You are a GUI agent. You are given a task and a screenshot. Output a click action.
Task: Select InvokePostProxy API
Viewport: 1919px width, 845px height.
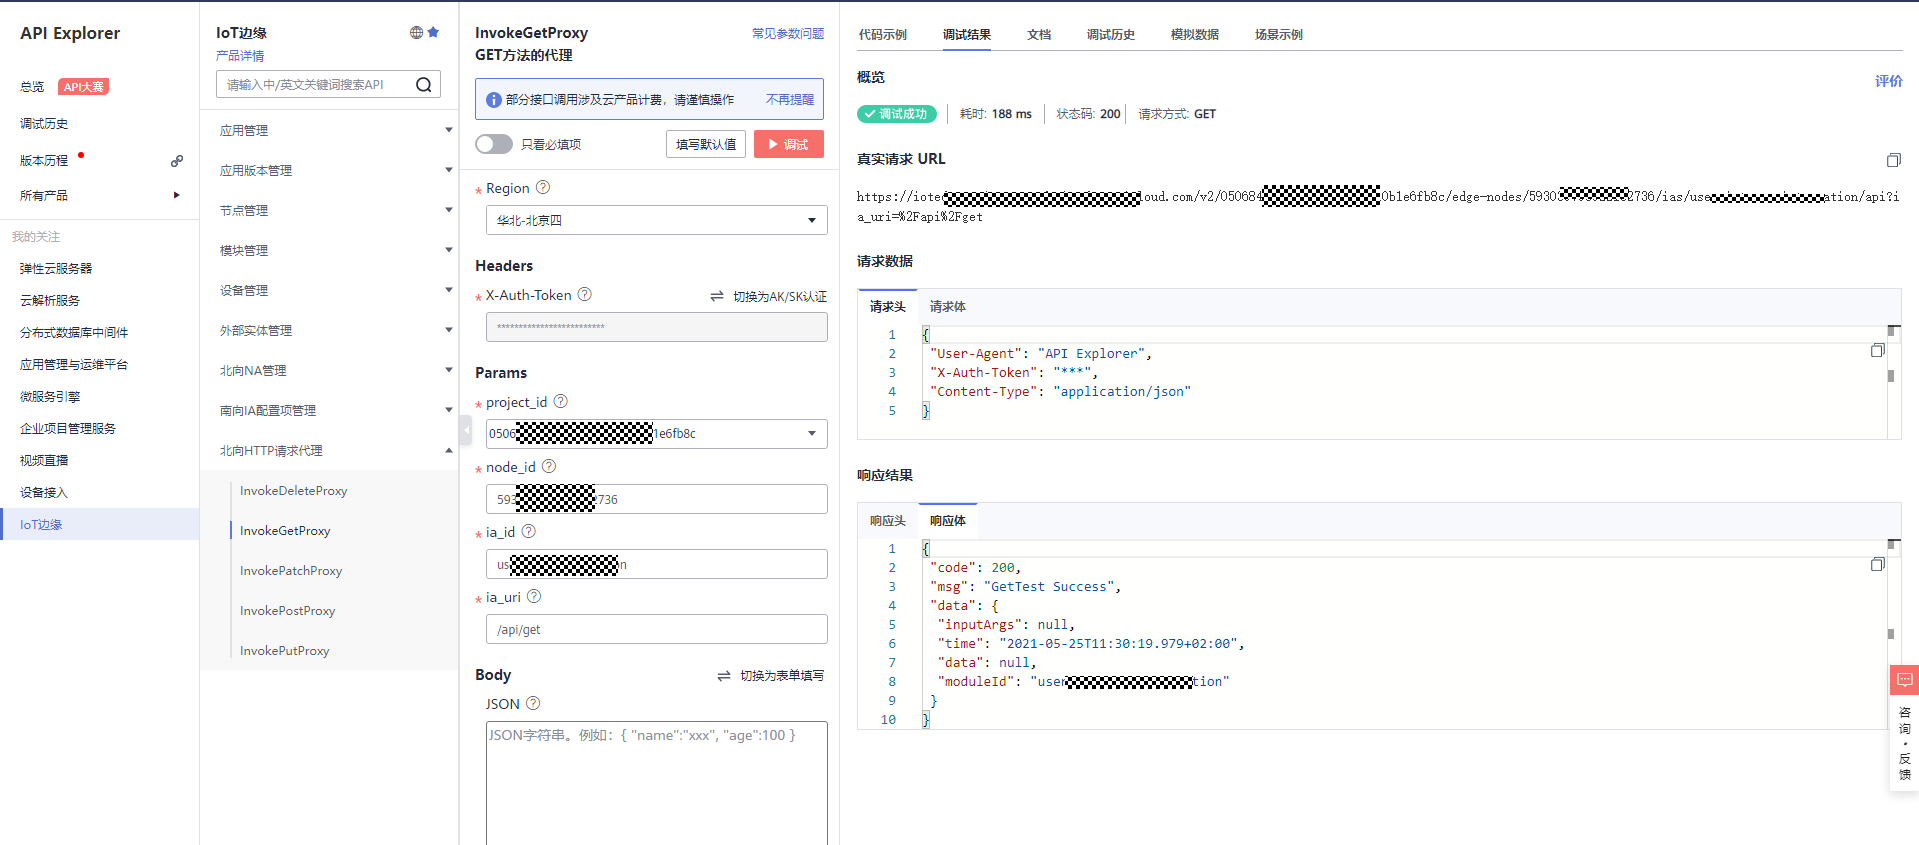coord(287,610)
